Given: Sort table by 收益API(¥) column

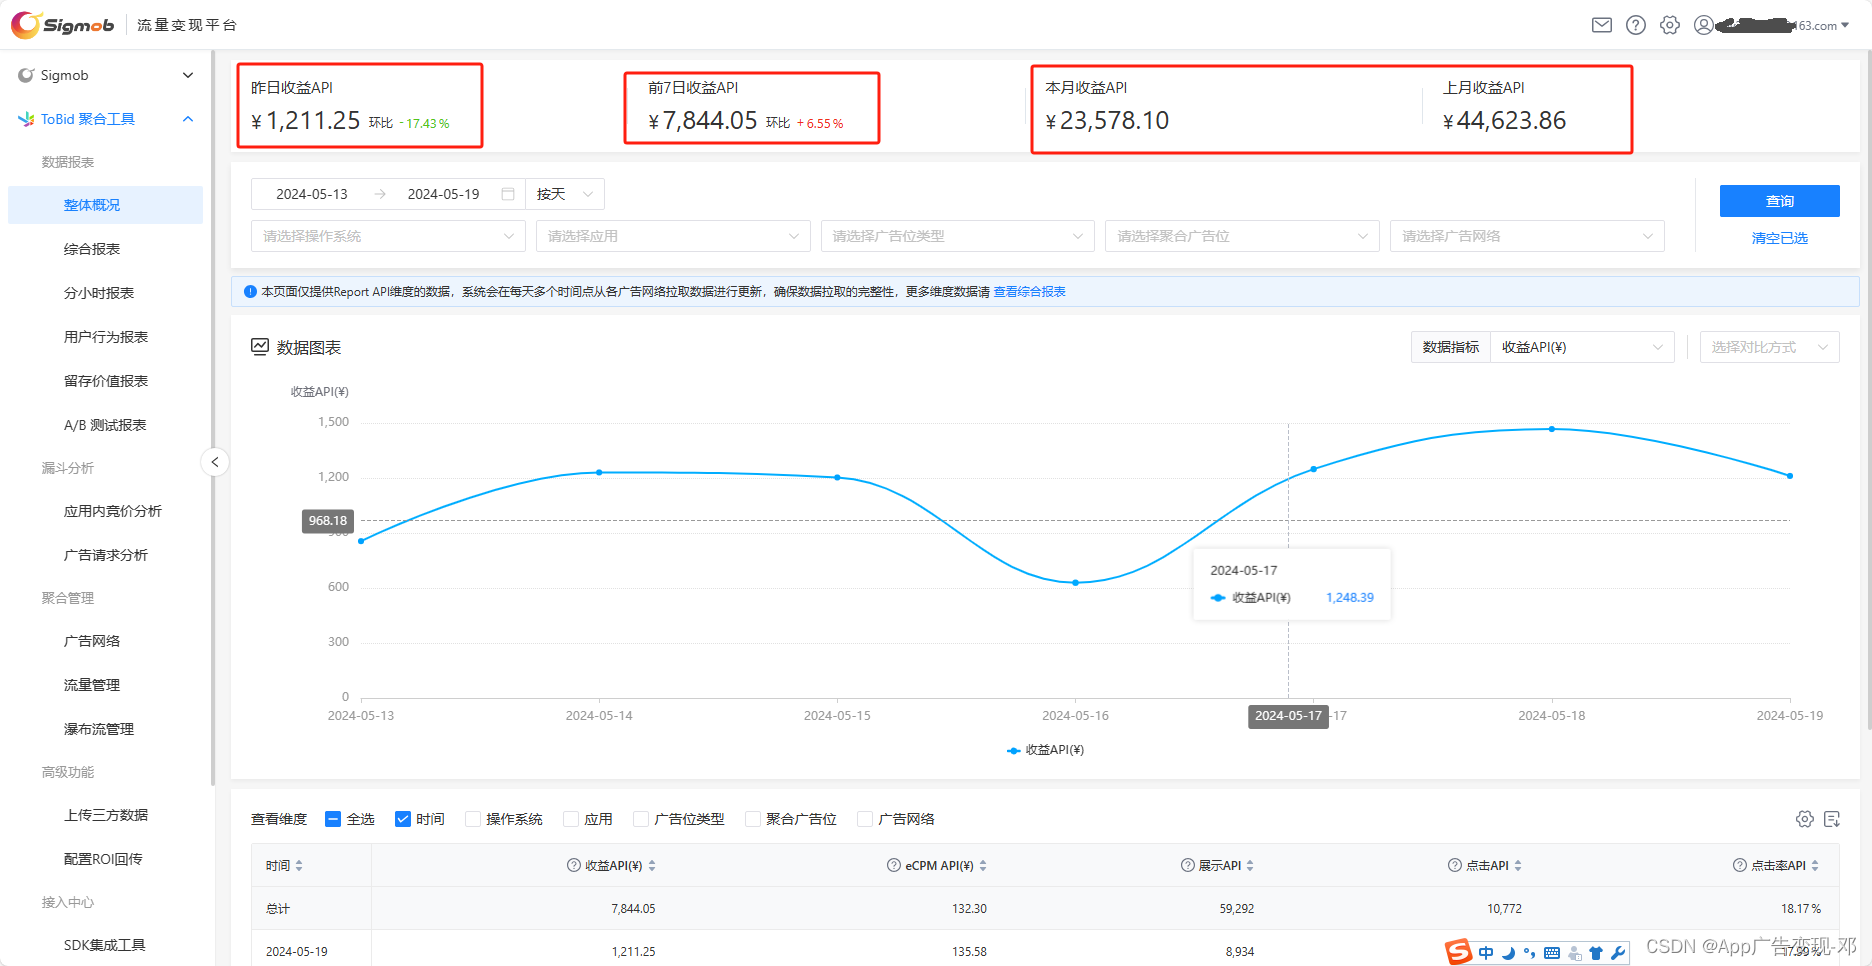Looking at the screenshot, I should (652, 866).
